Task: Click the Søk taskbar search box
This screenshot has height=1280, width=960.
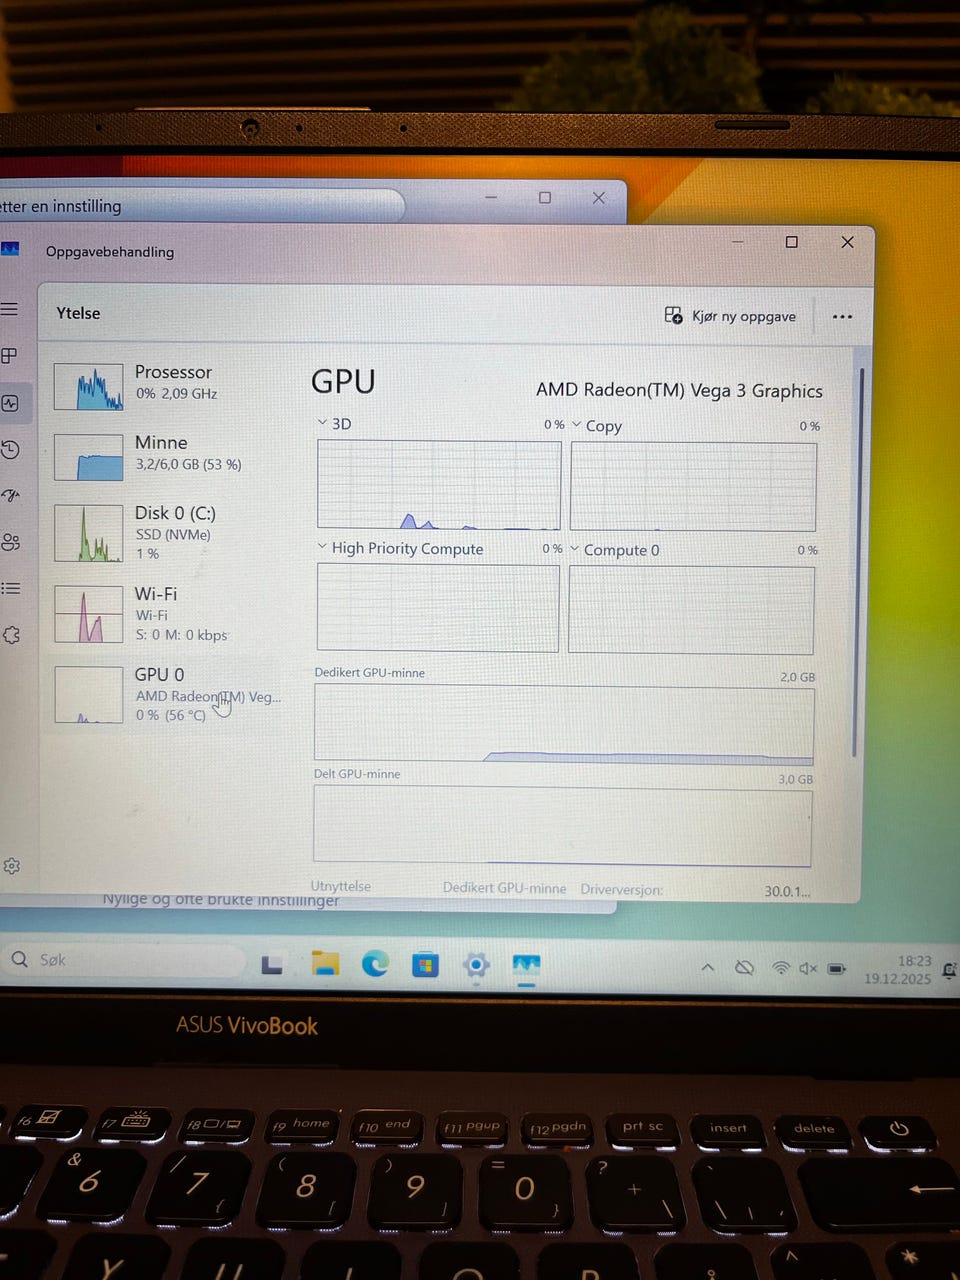Action: click(x=124, y=960)
